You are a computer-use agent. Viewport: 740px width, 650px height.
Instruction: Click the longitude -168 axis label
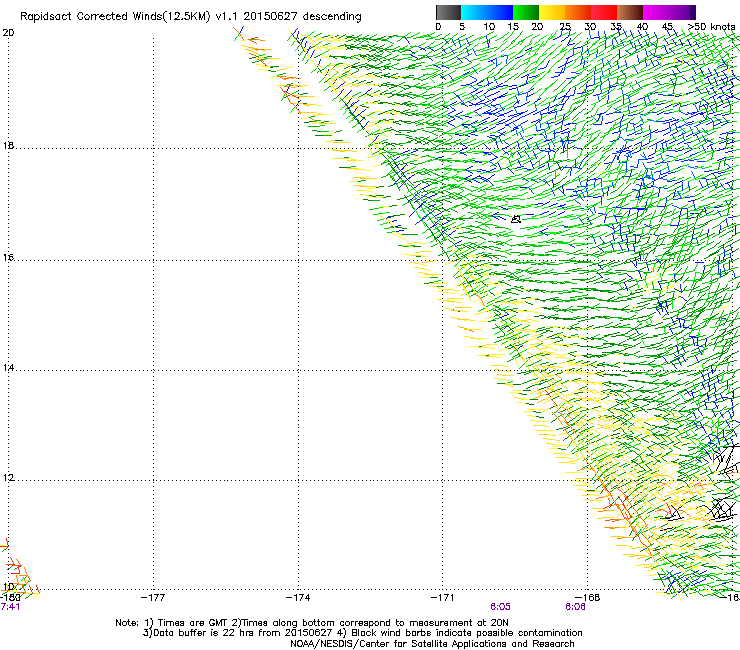(x=588, y=598)
